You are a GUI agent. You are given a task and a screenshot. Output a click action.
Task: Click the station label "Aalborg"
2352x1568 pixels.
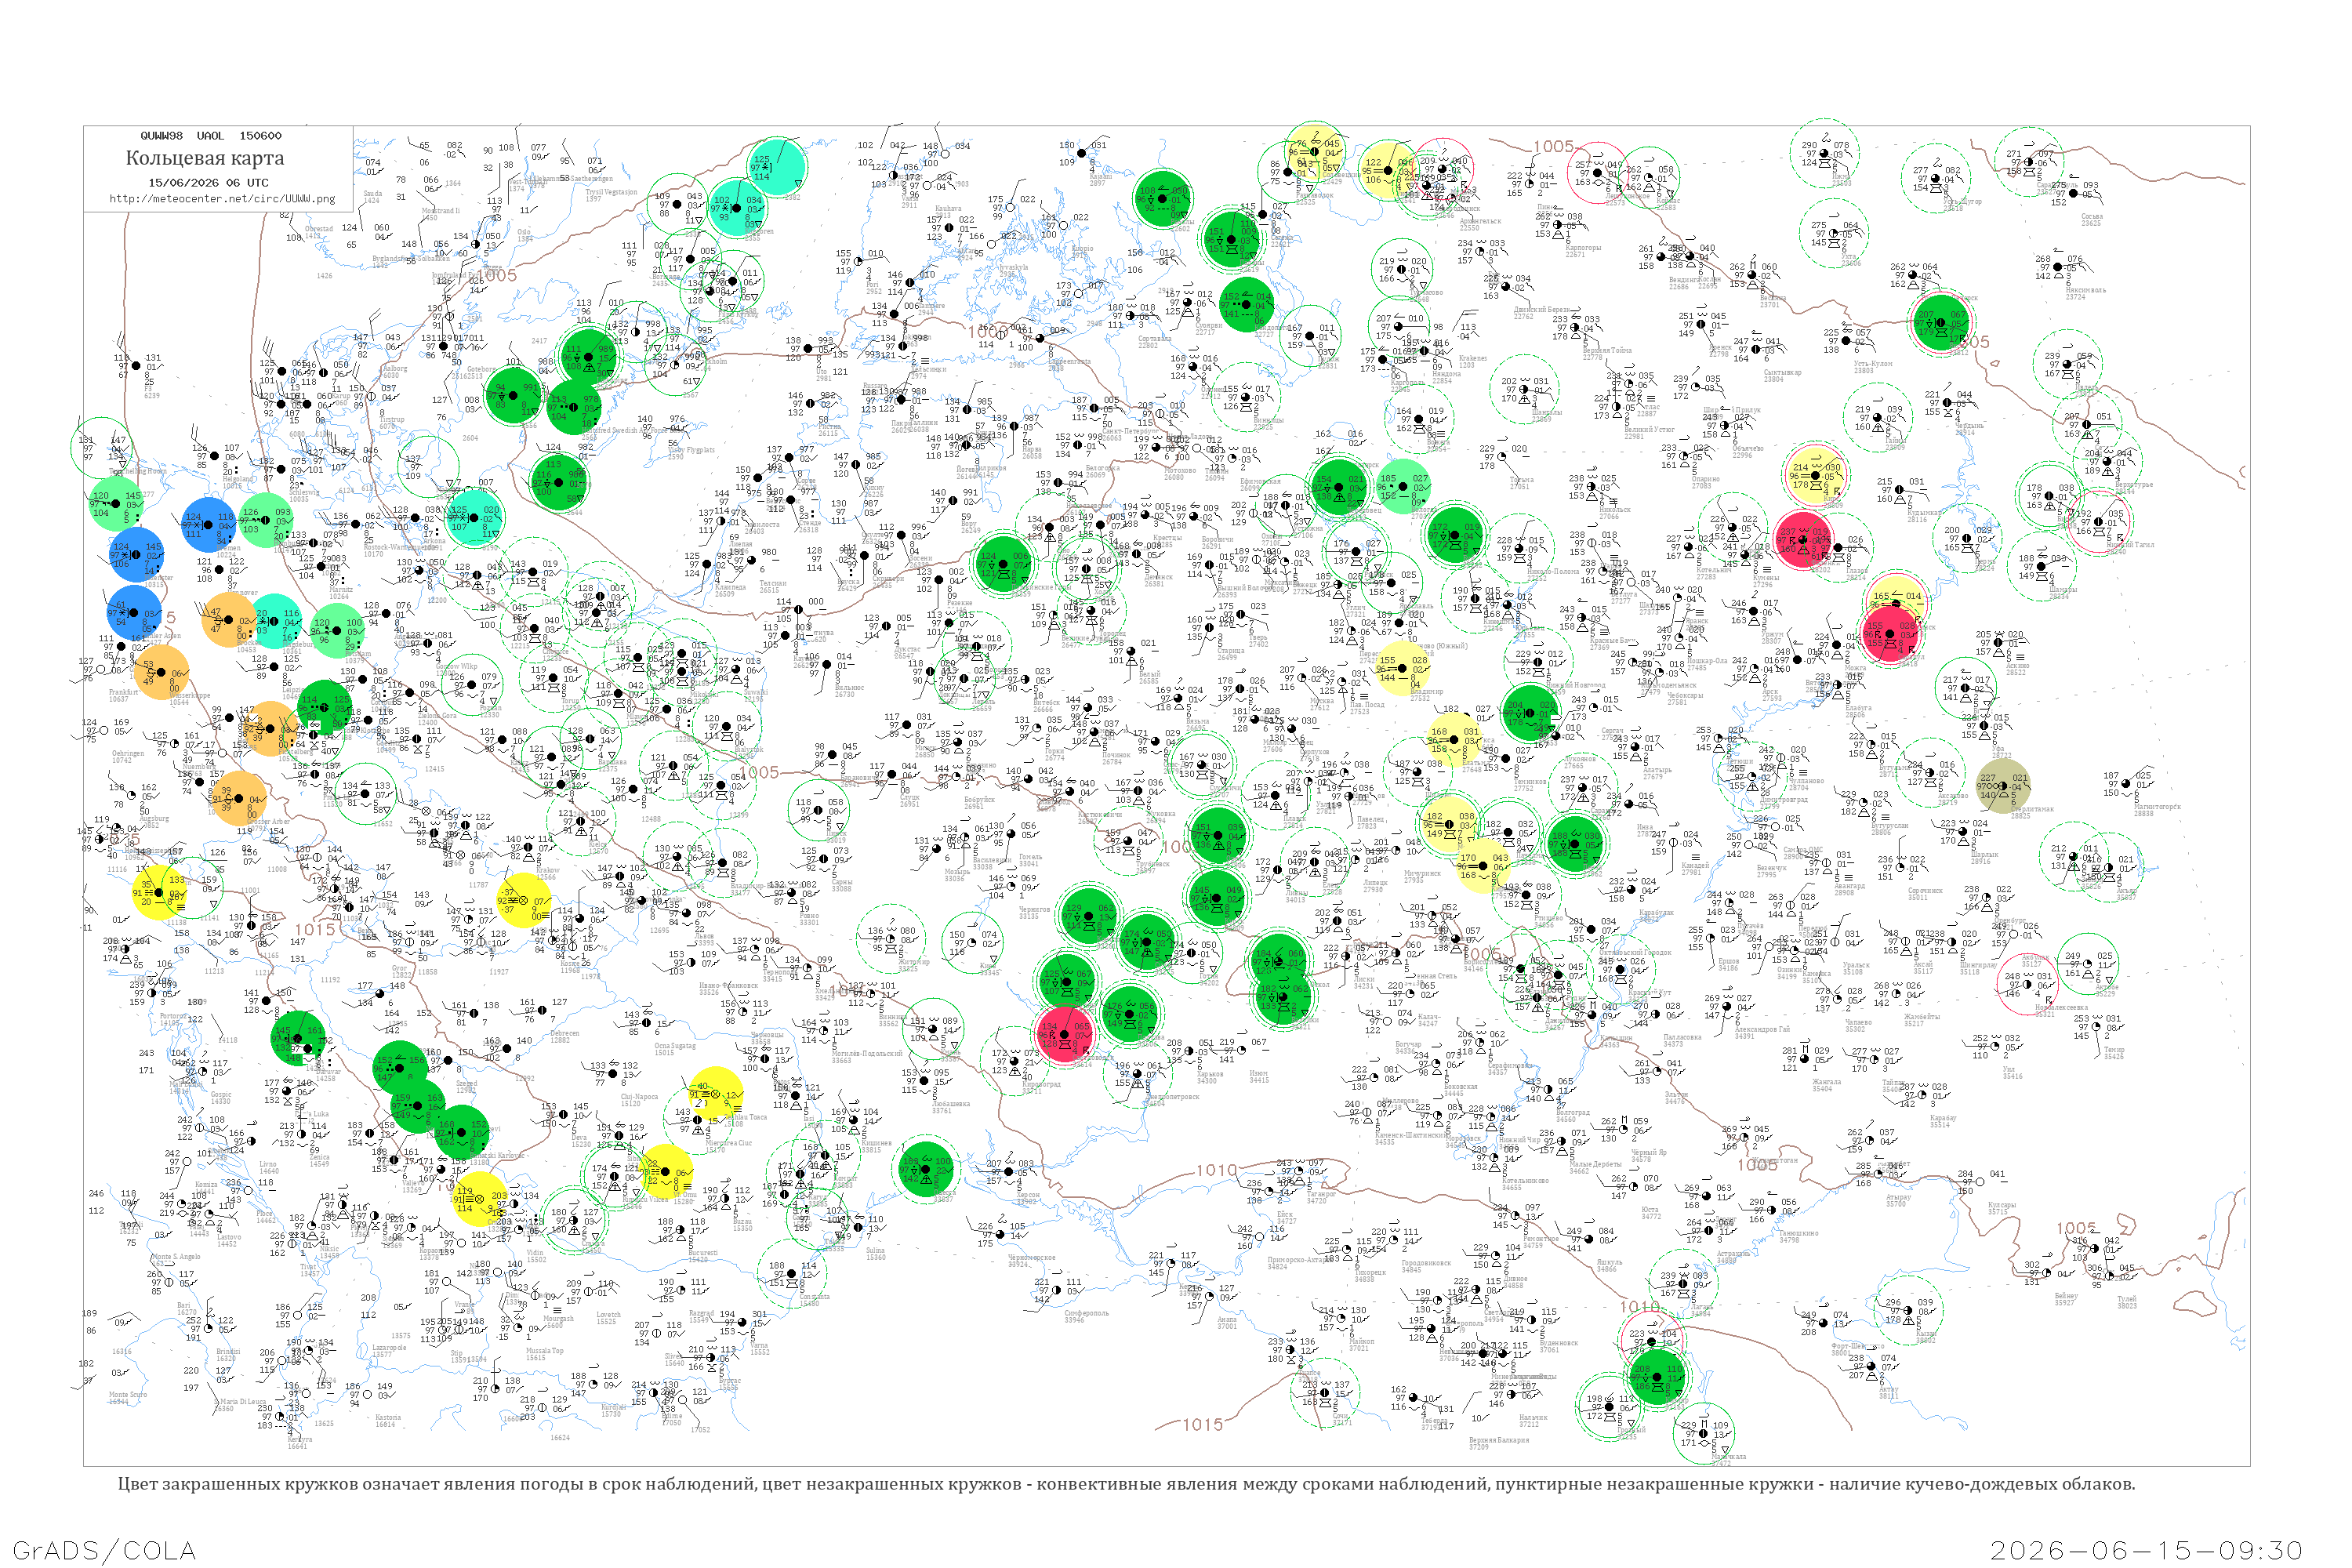394,369
